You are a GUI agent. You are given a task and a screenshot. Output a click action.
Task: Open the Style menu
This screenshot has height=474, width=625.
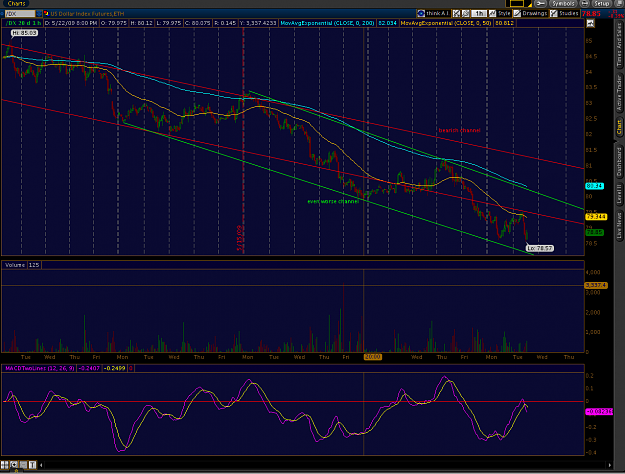click(500, 13)
